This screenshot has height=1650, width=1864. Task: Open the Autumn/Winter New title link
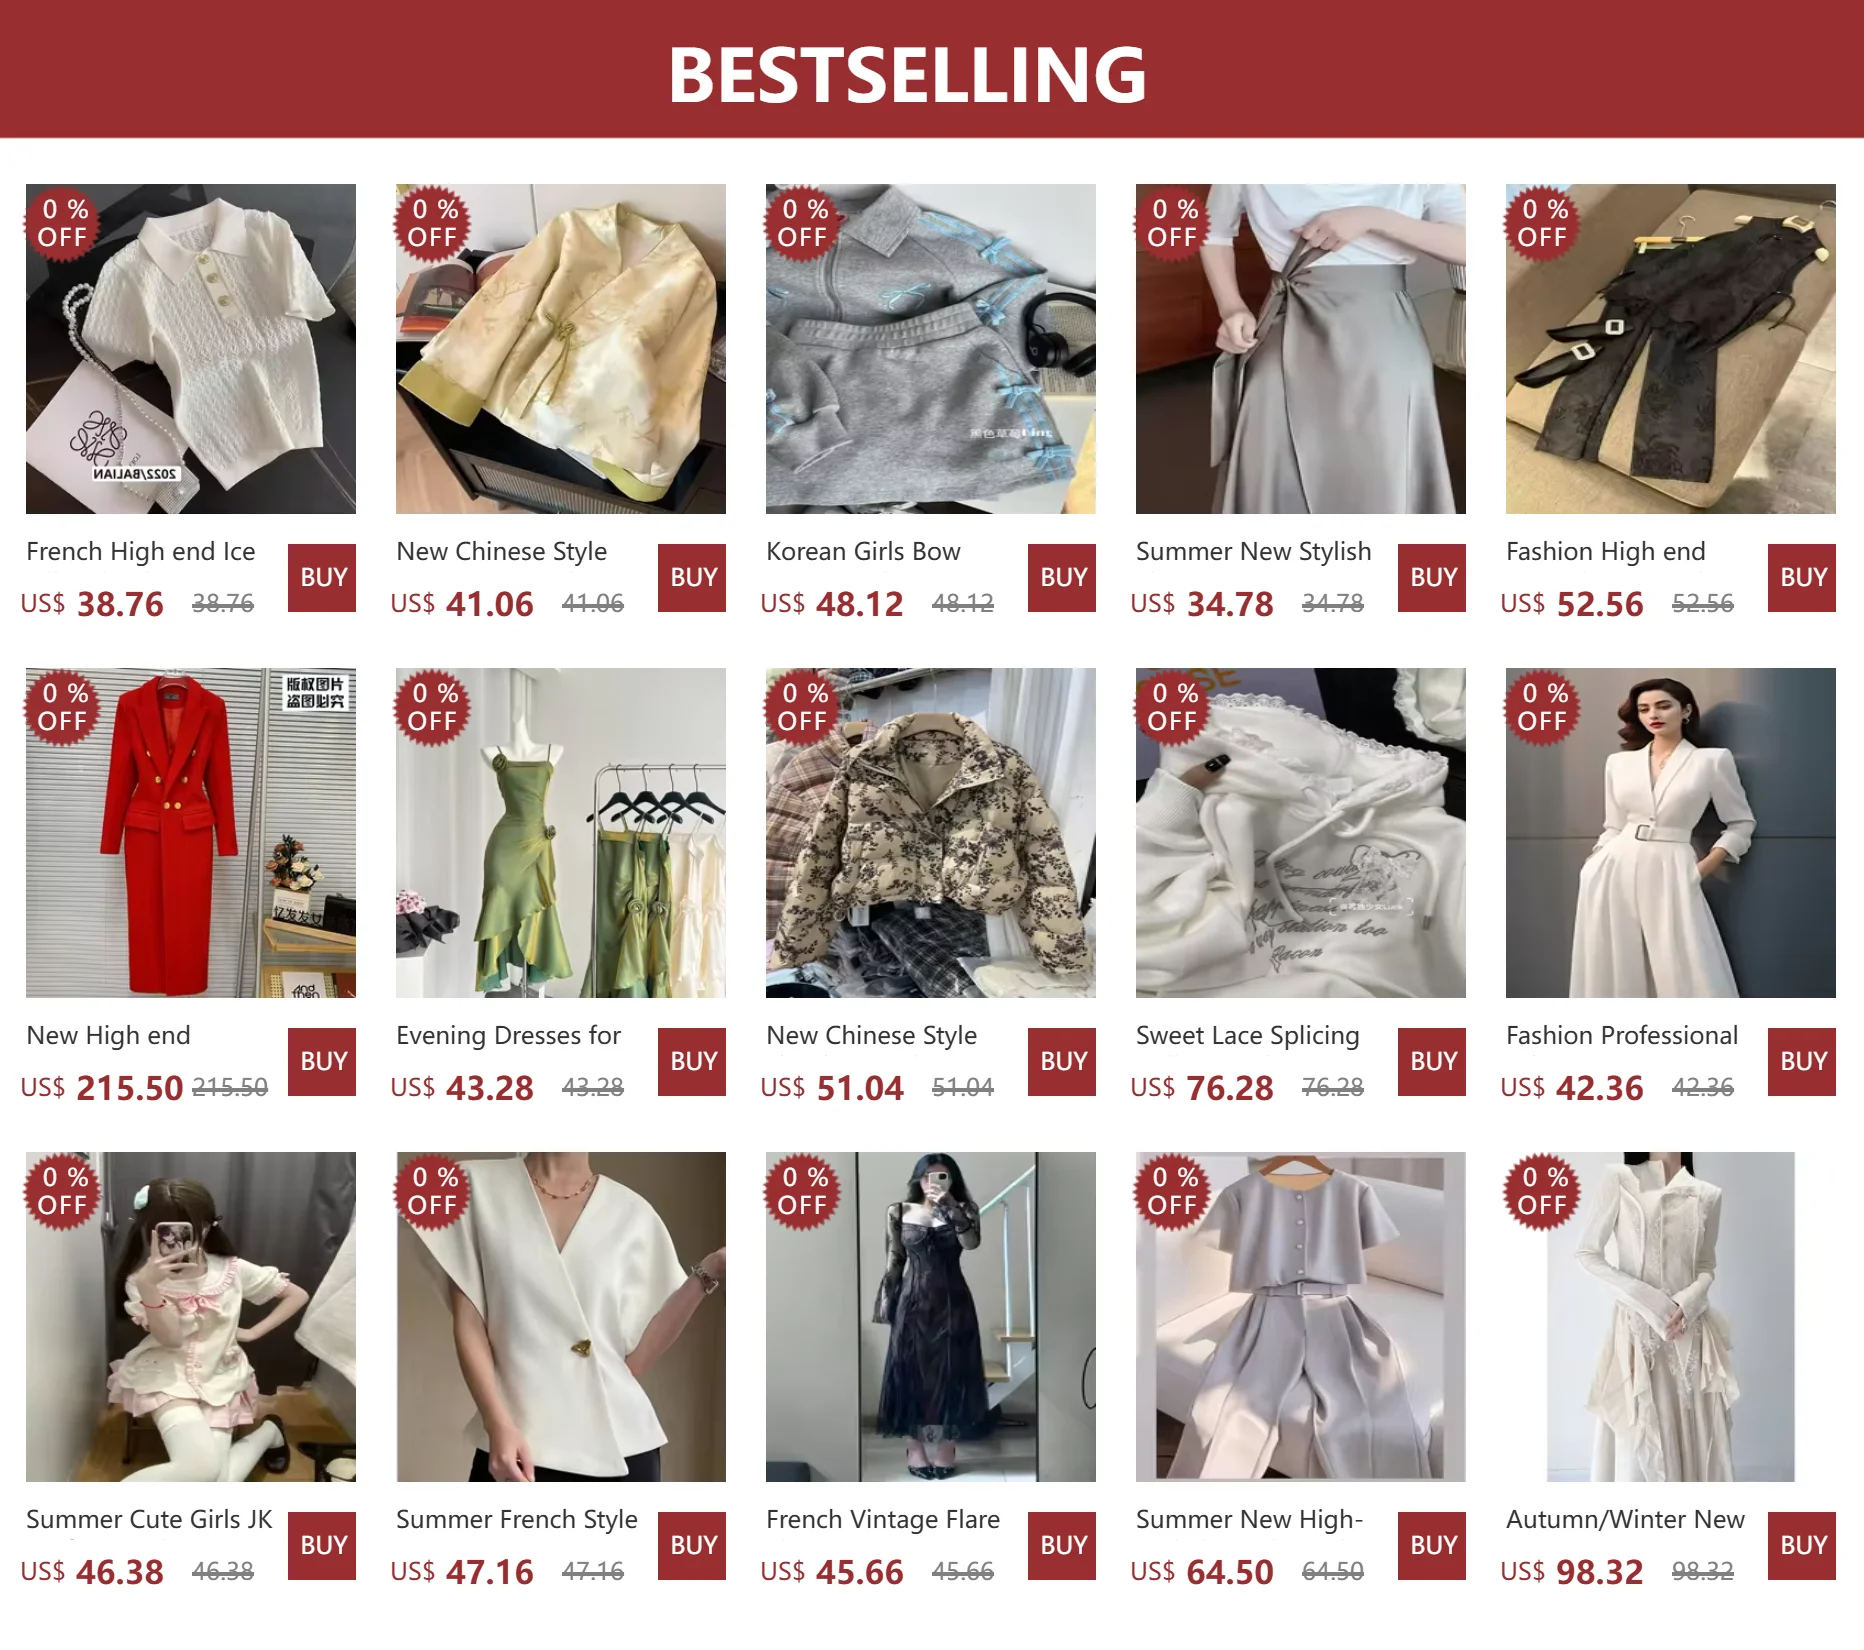1625,1519
